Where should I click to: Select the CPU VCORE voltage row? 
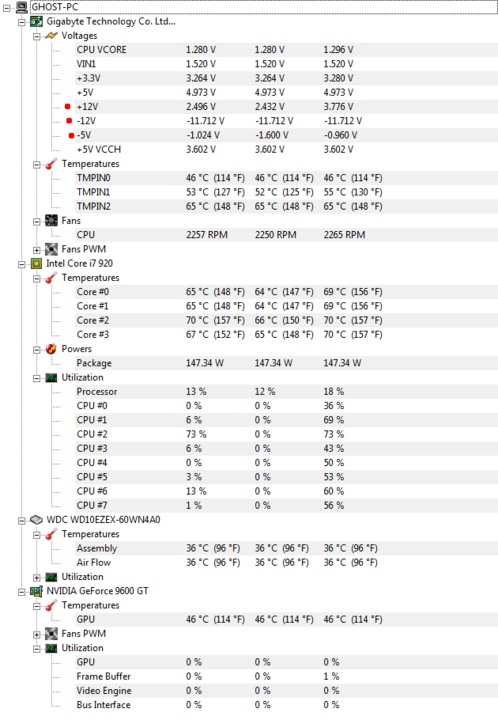coord(286,50)
